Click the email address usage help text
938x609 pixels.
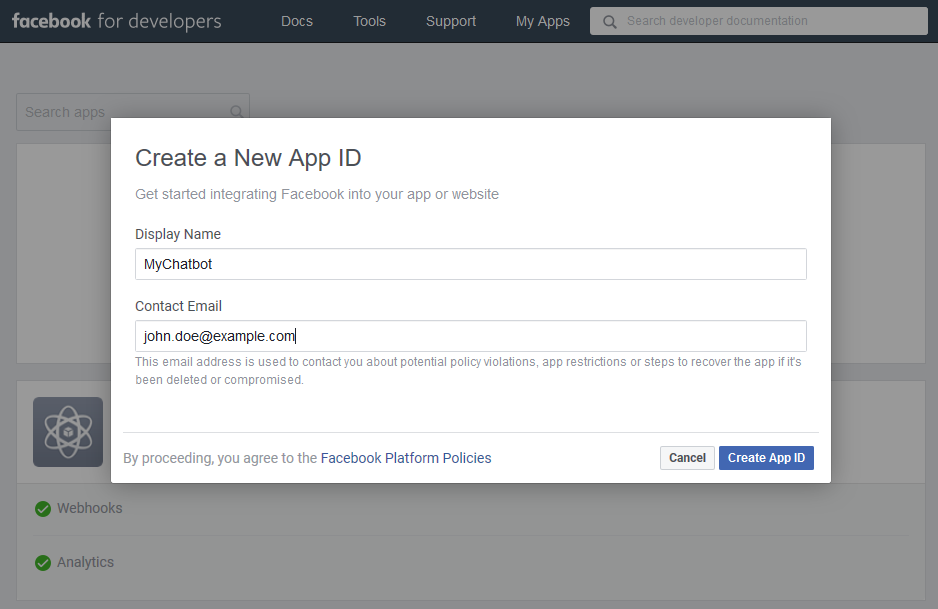click(x=468, y=371)
